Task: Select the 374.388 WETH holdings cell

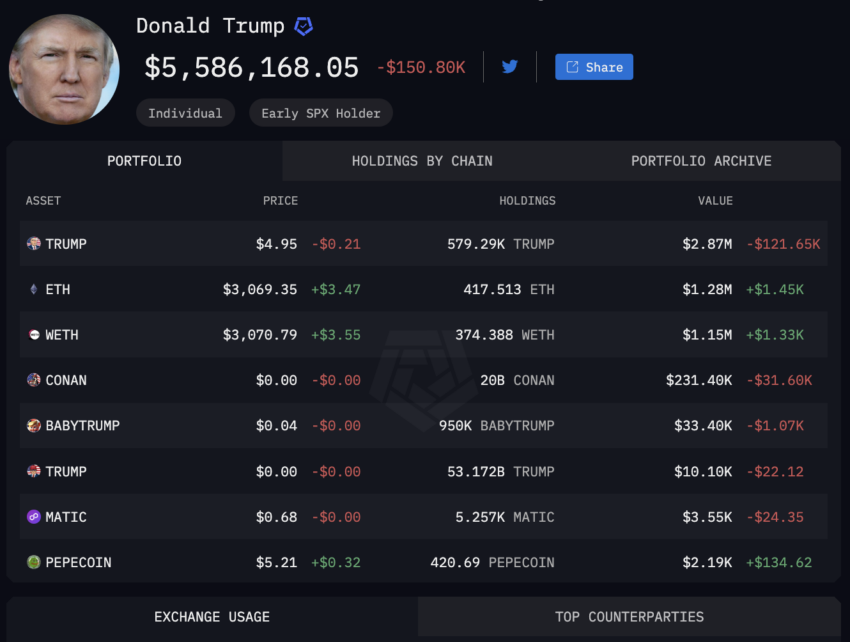Action: [x=505, y=335]
